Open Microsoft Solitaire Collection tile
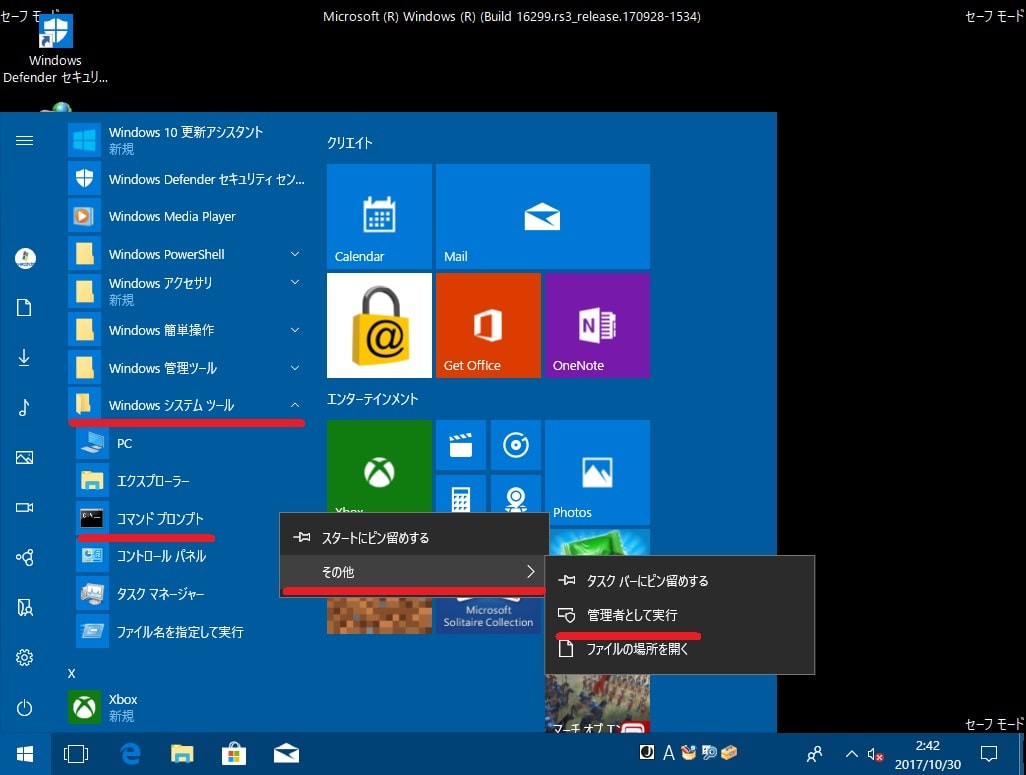This screenshot has height=775, width=1026. (488, 613)
